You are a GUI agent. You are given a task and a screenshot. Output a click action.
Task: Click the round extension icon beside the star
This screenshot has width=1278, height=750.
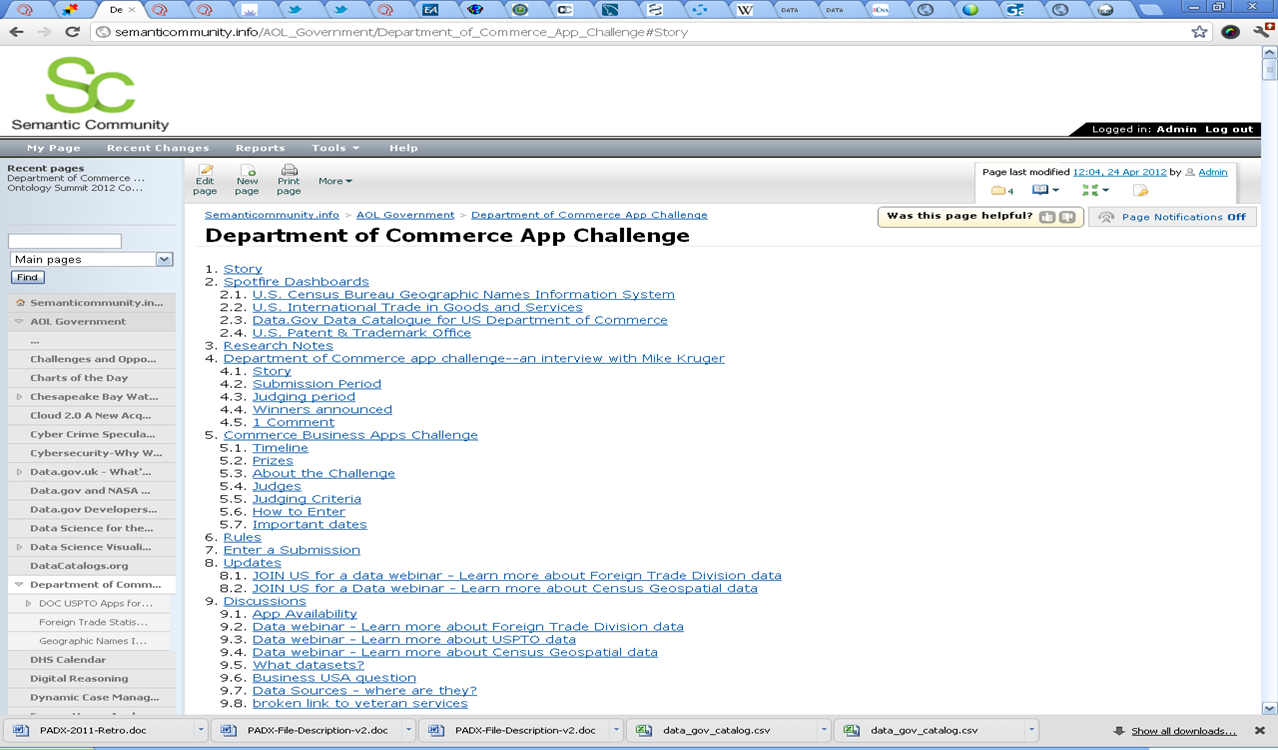tap(1231, 32)
